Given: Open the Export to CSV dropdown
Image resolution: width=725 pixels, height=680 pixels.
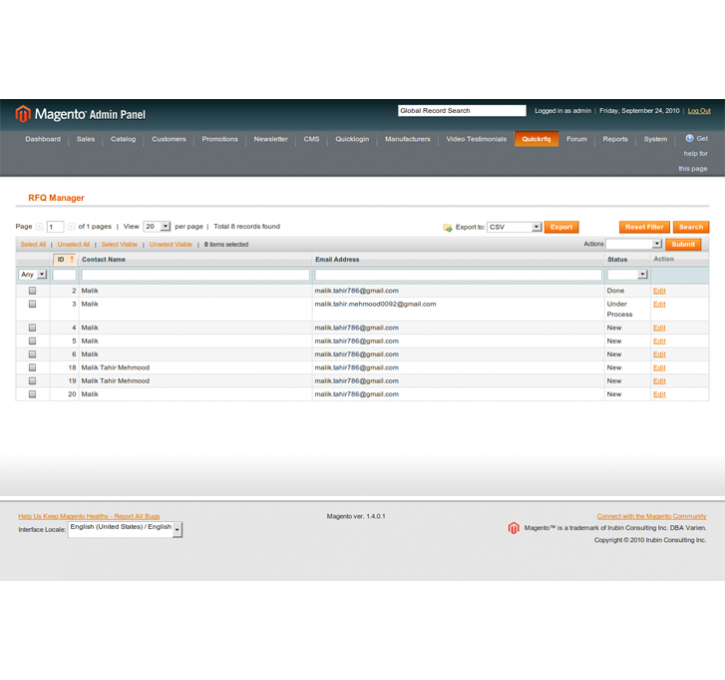Looking at the screenshot, I should [514, 227].
